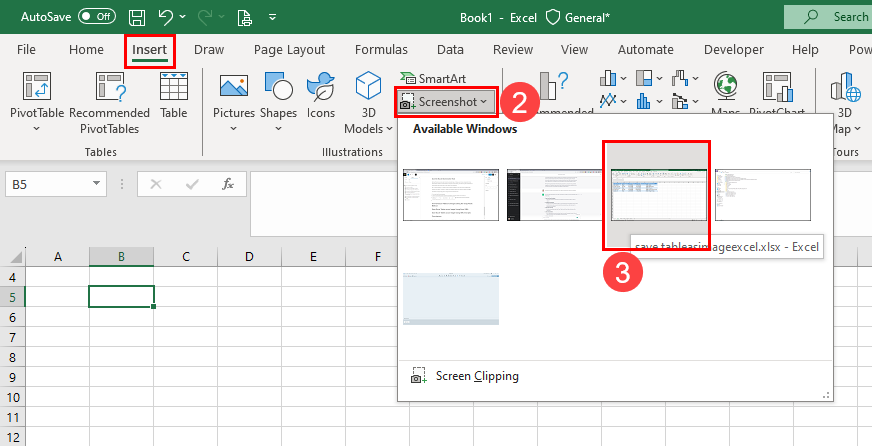Open the Automate tab
Viewport: 872px width, 446px height.
coord(646,49)
